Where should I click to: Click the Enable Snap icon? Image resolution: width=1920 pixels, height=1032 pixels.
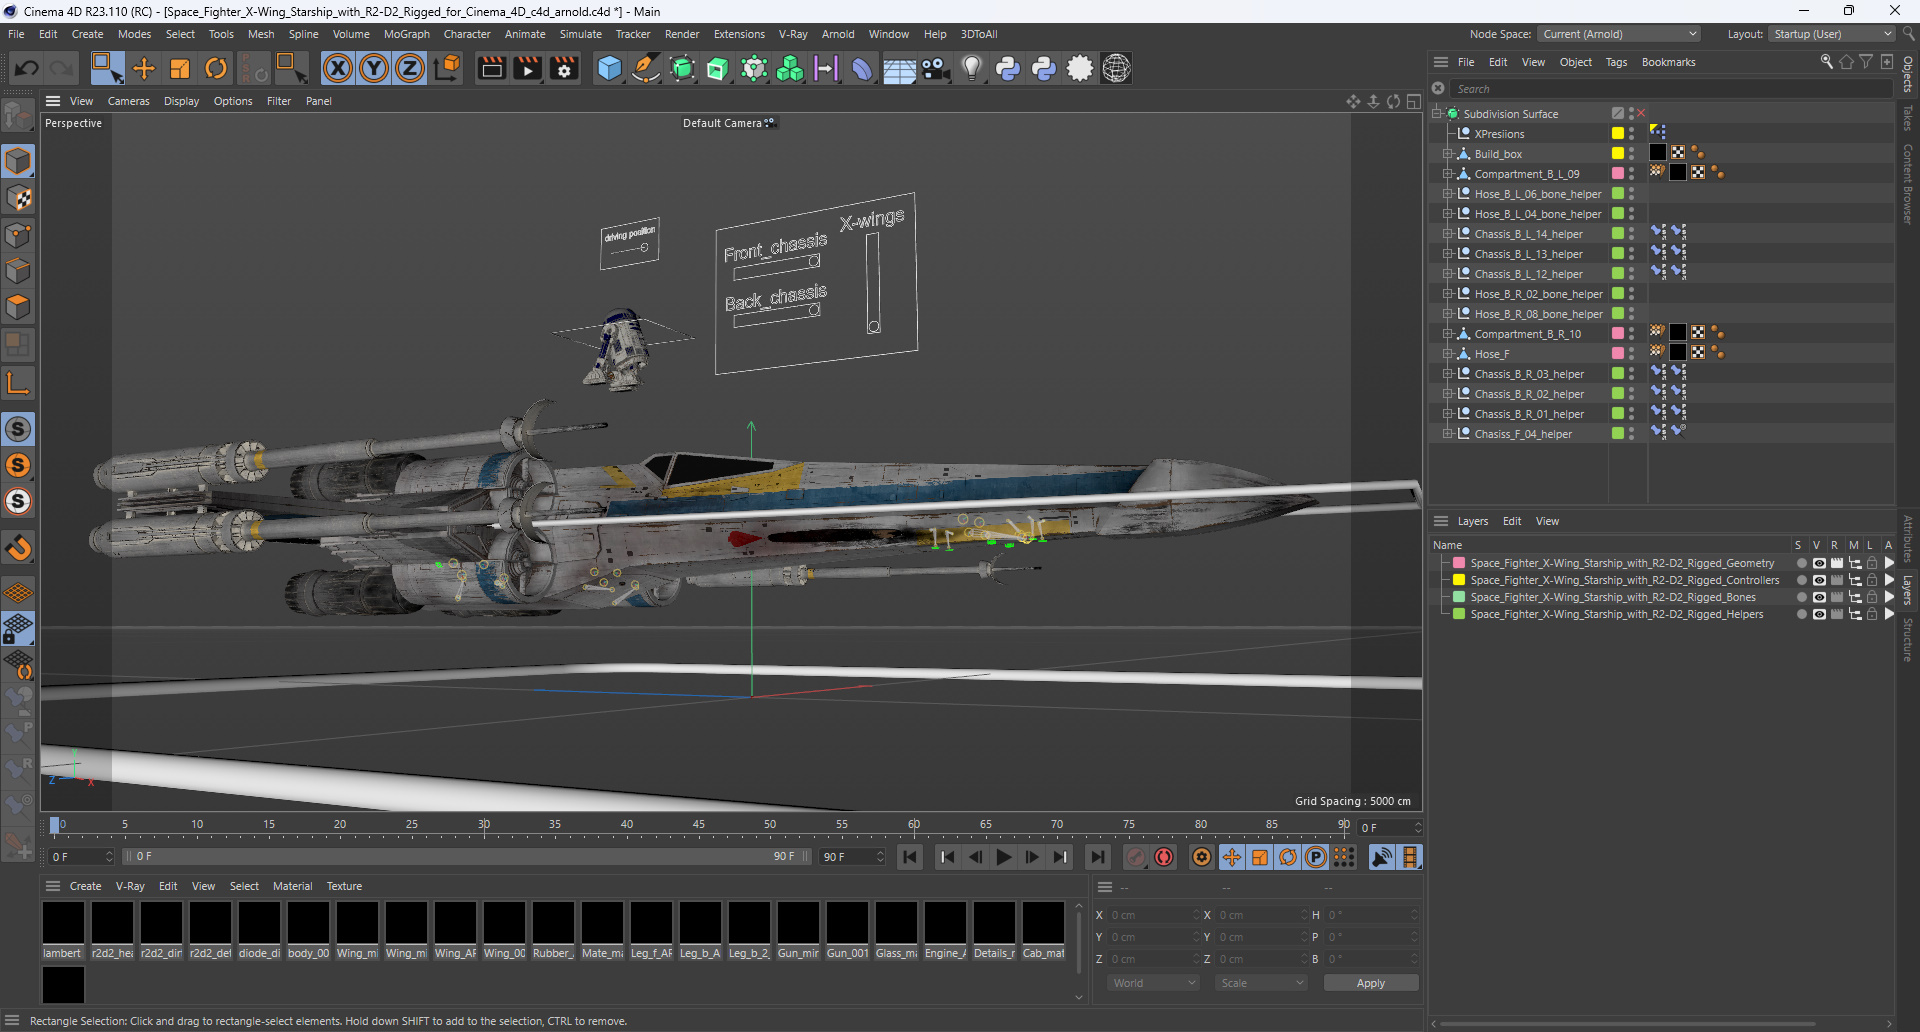click(x=19, y=548)
